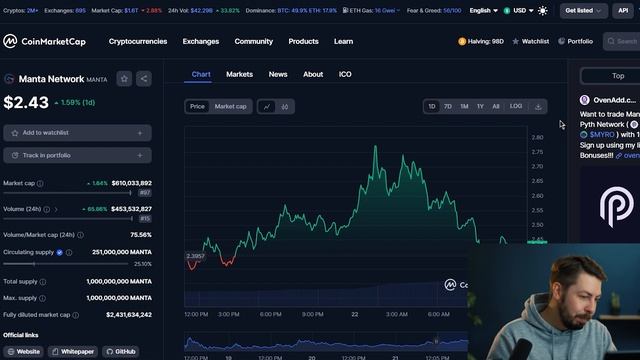The image size is (640, 360).
Task: Open Total supply info icon
Action: point(43,282)
